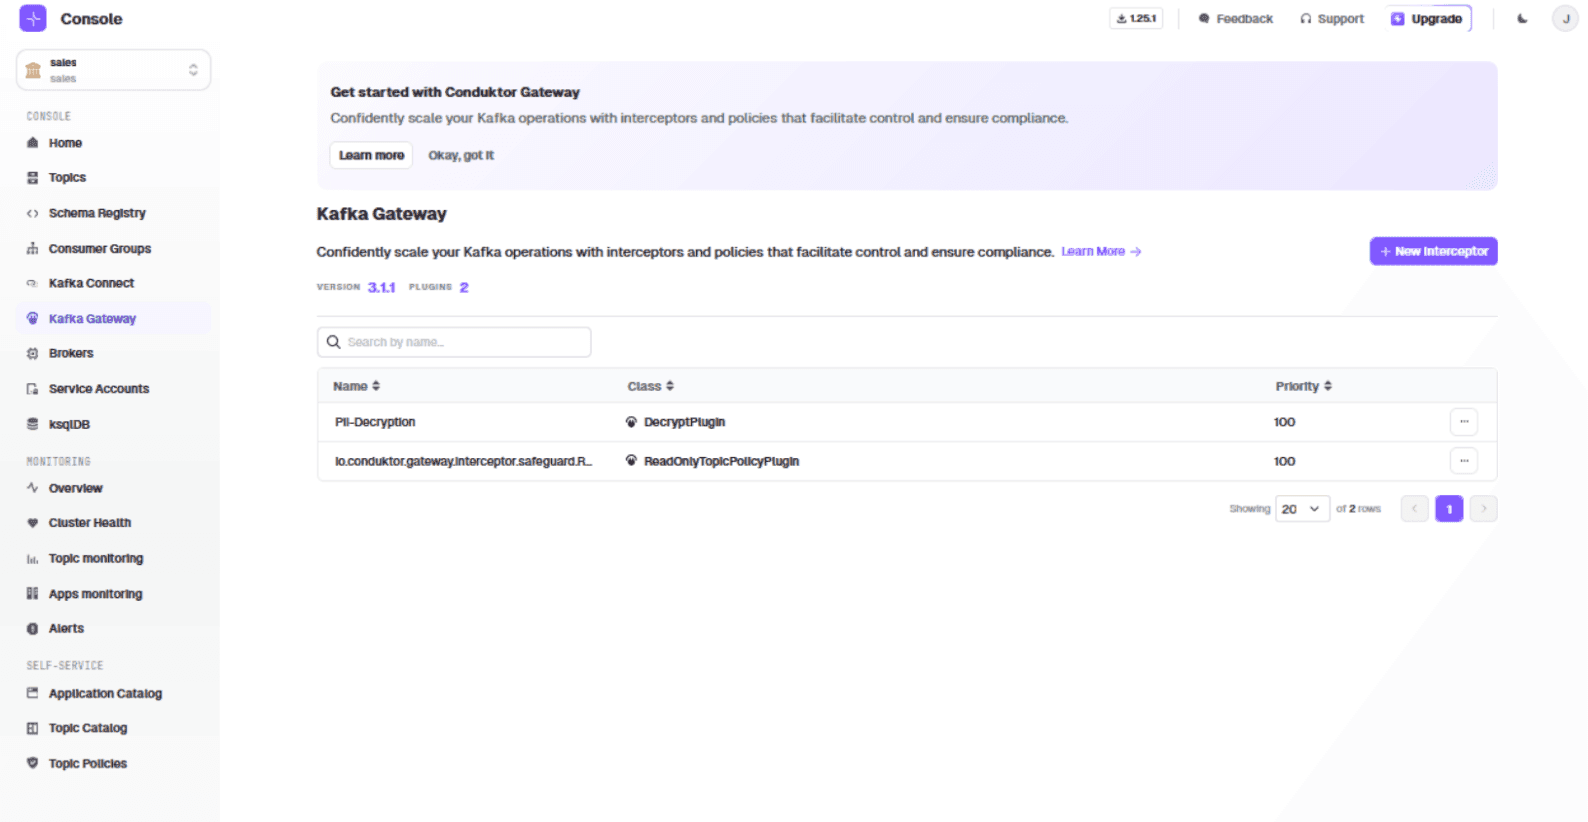Click the Support headset link

pos(1332,19)
